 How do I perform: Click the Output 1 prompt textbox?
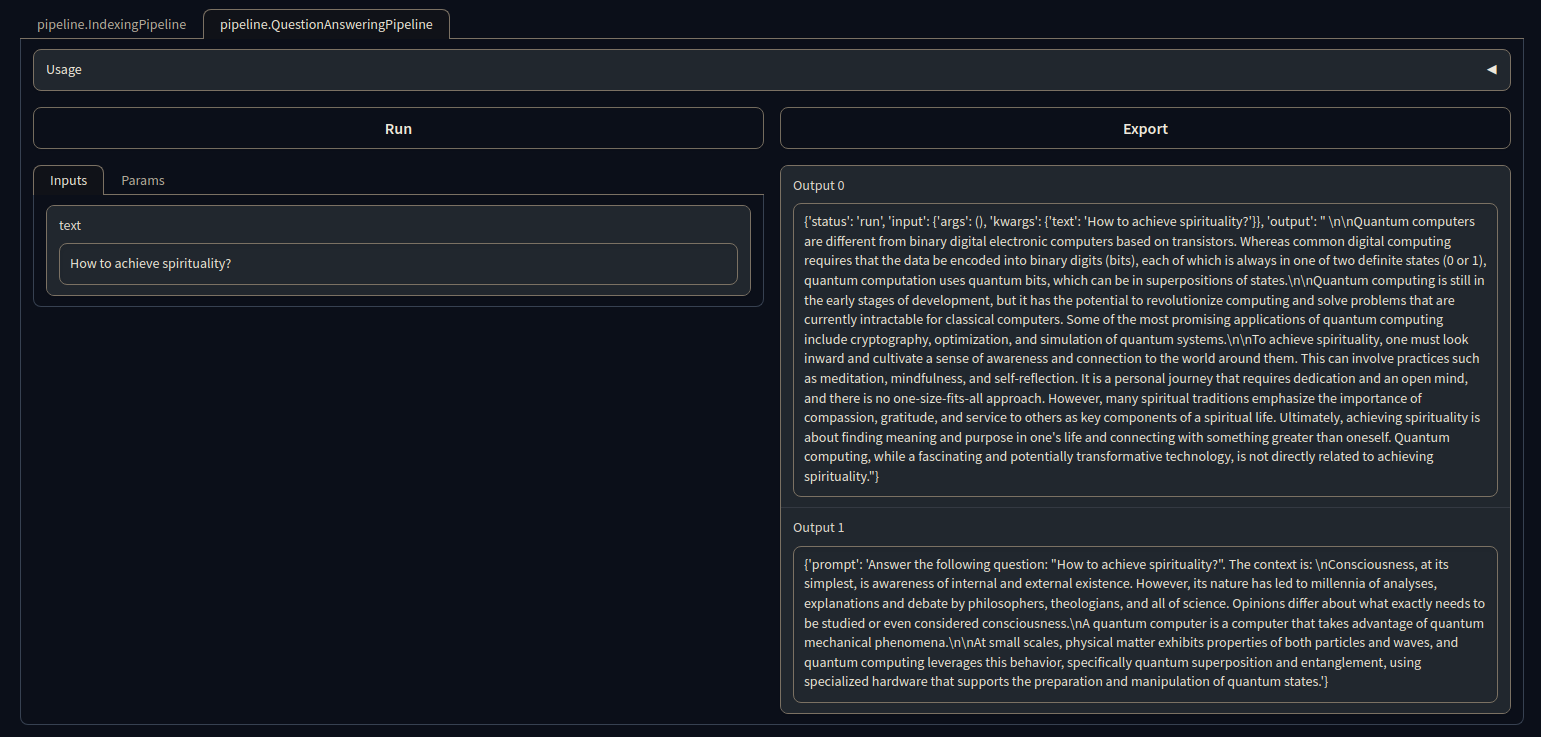click(x=1145, y=622)
